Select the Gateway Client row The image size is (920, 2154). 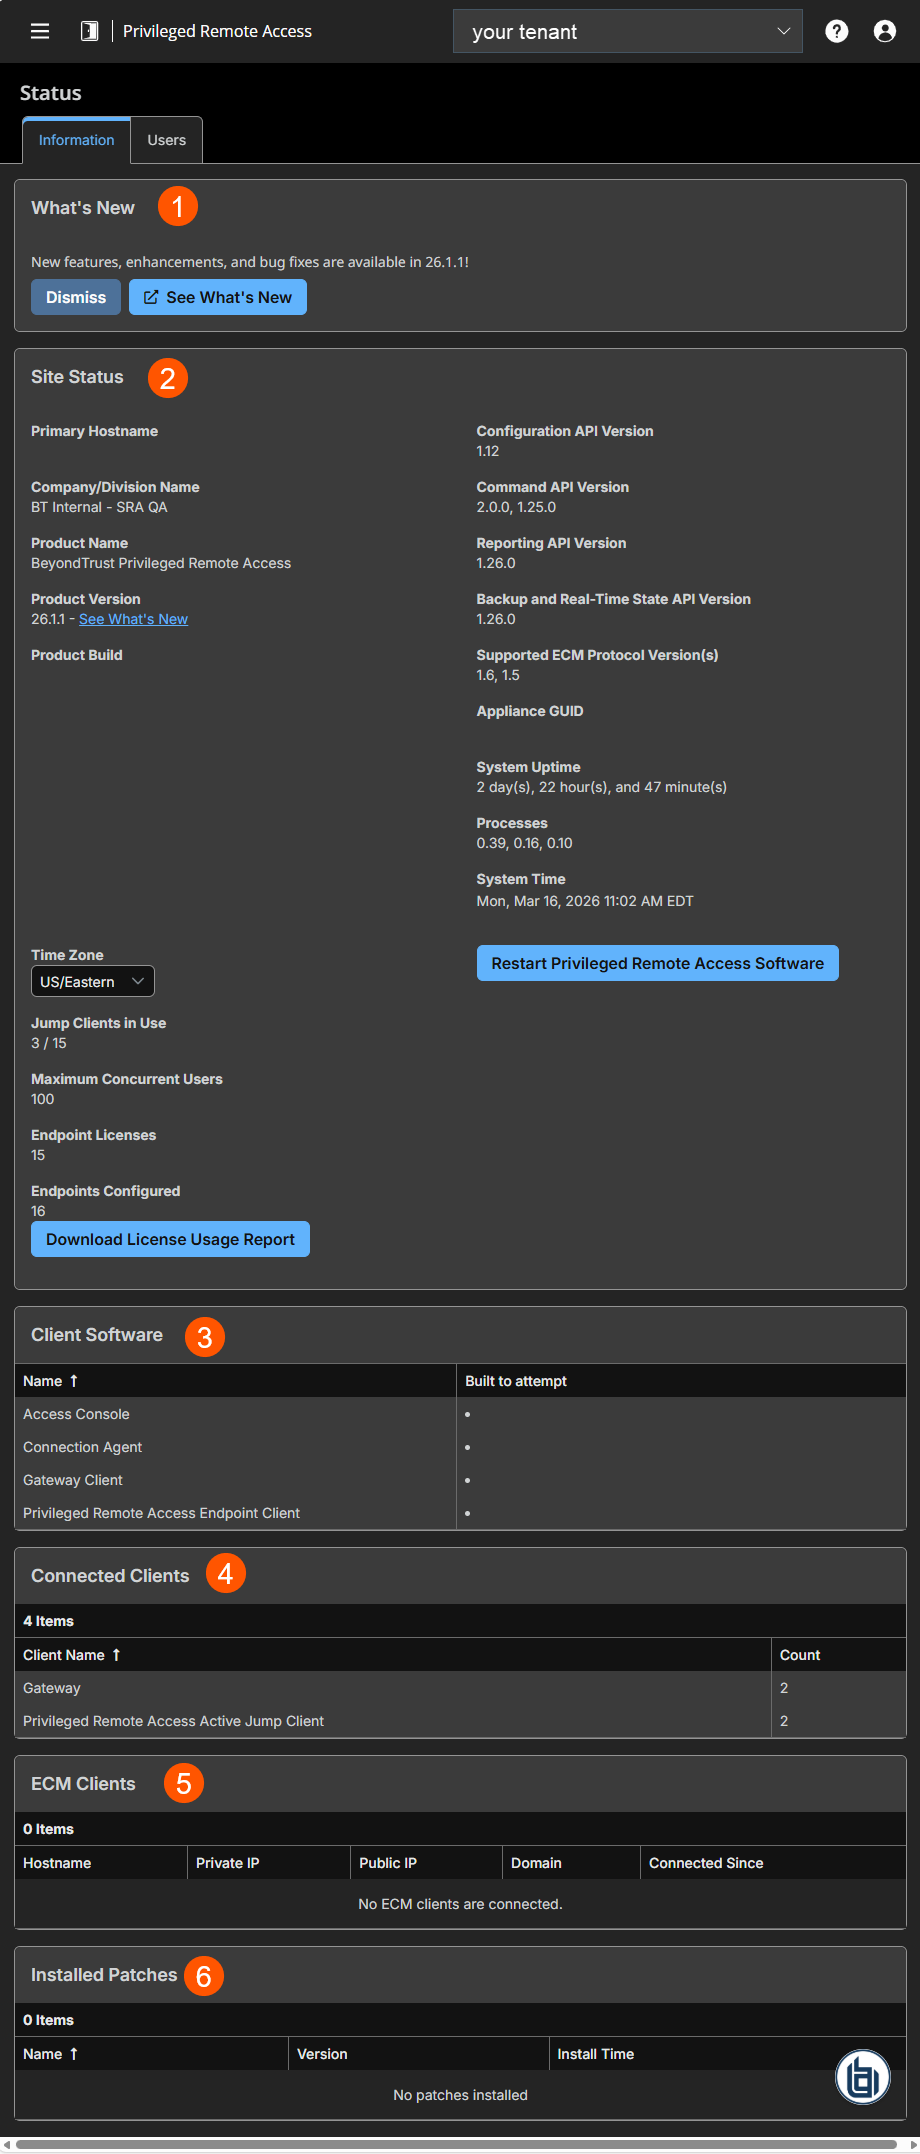[x=460, y=1480]
